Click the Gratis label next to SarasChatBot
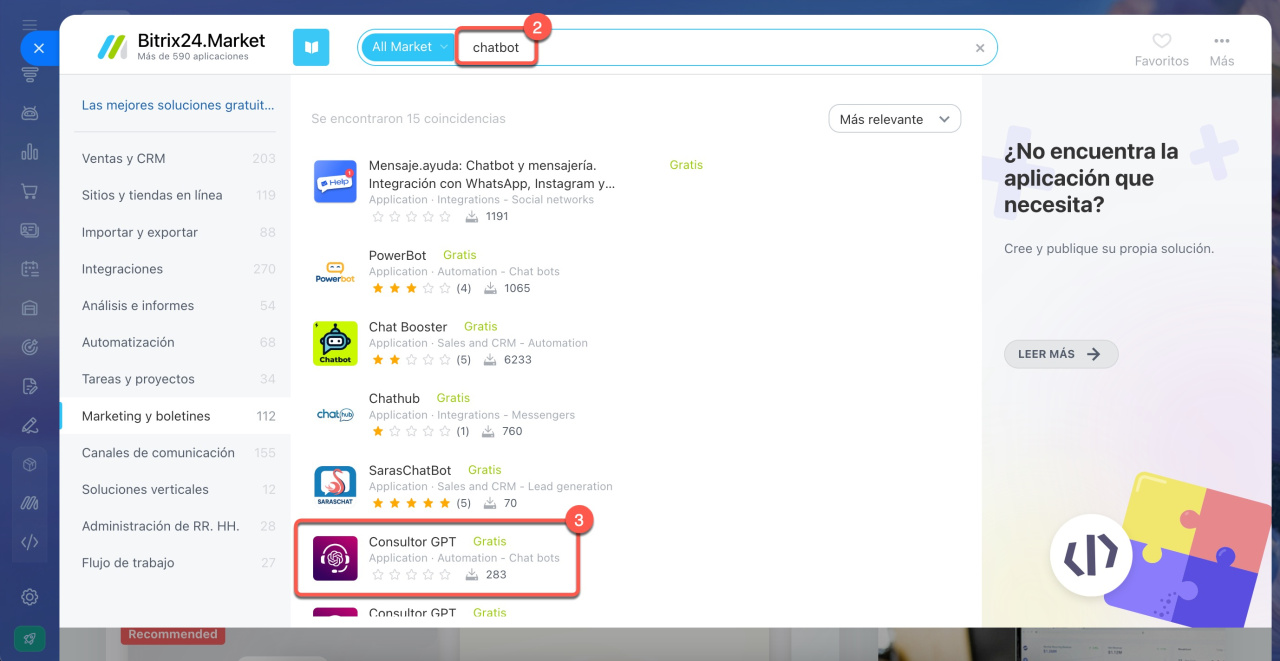Image resolution: width=1280 pixels, height=661 pixels. [485, 470]
